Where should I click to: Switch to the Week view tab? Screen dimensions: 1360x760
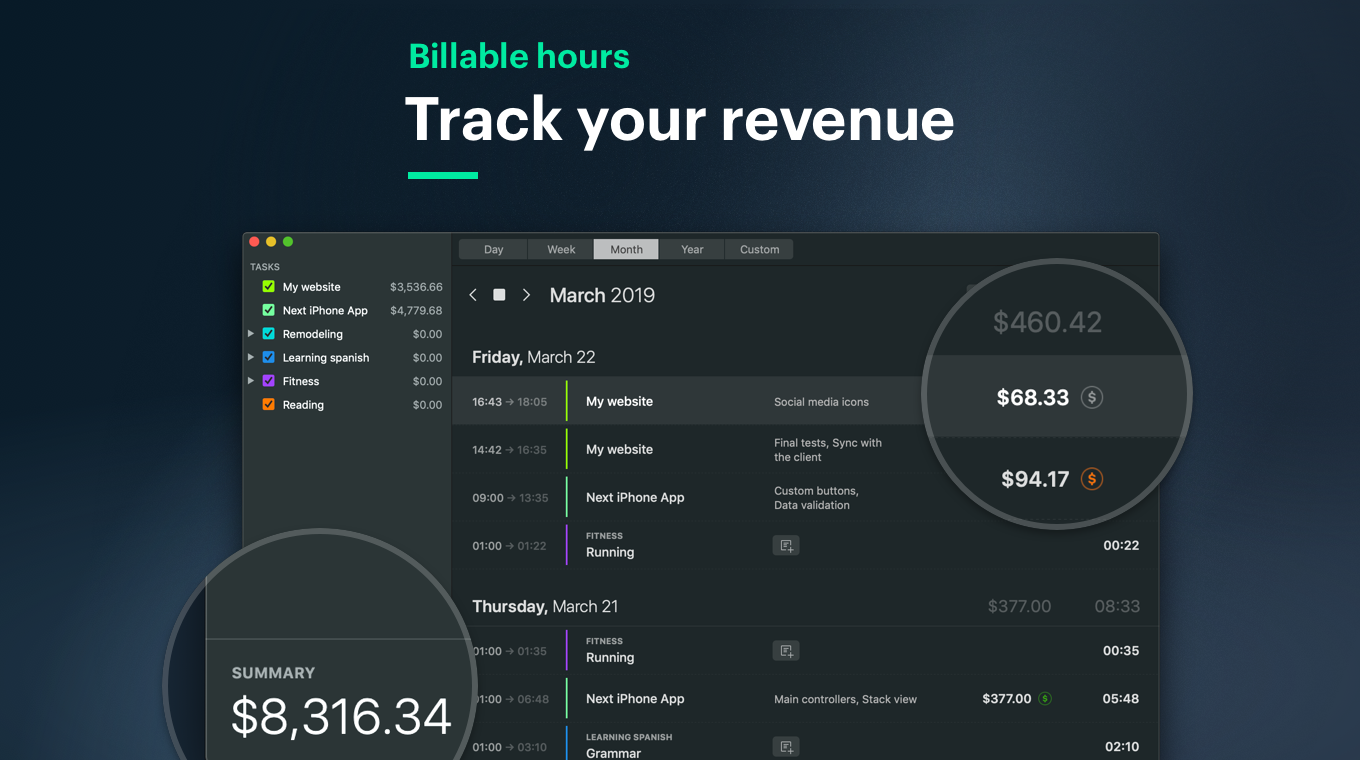(x=560, y=248)
